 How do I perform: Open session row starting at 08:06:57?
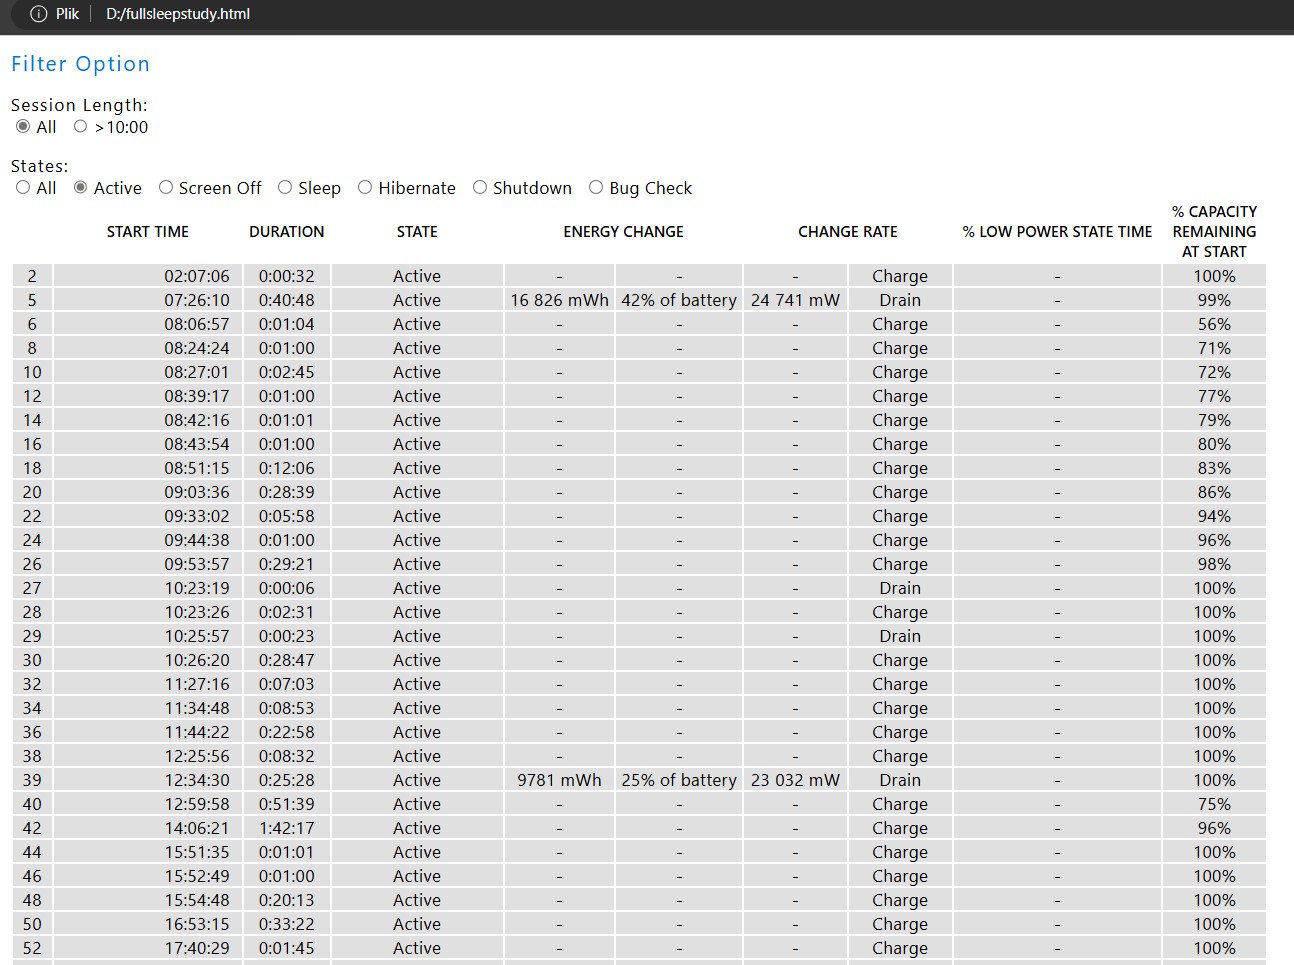click(639, 324)
